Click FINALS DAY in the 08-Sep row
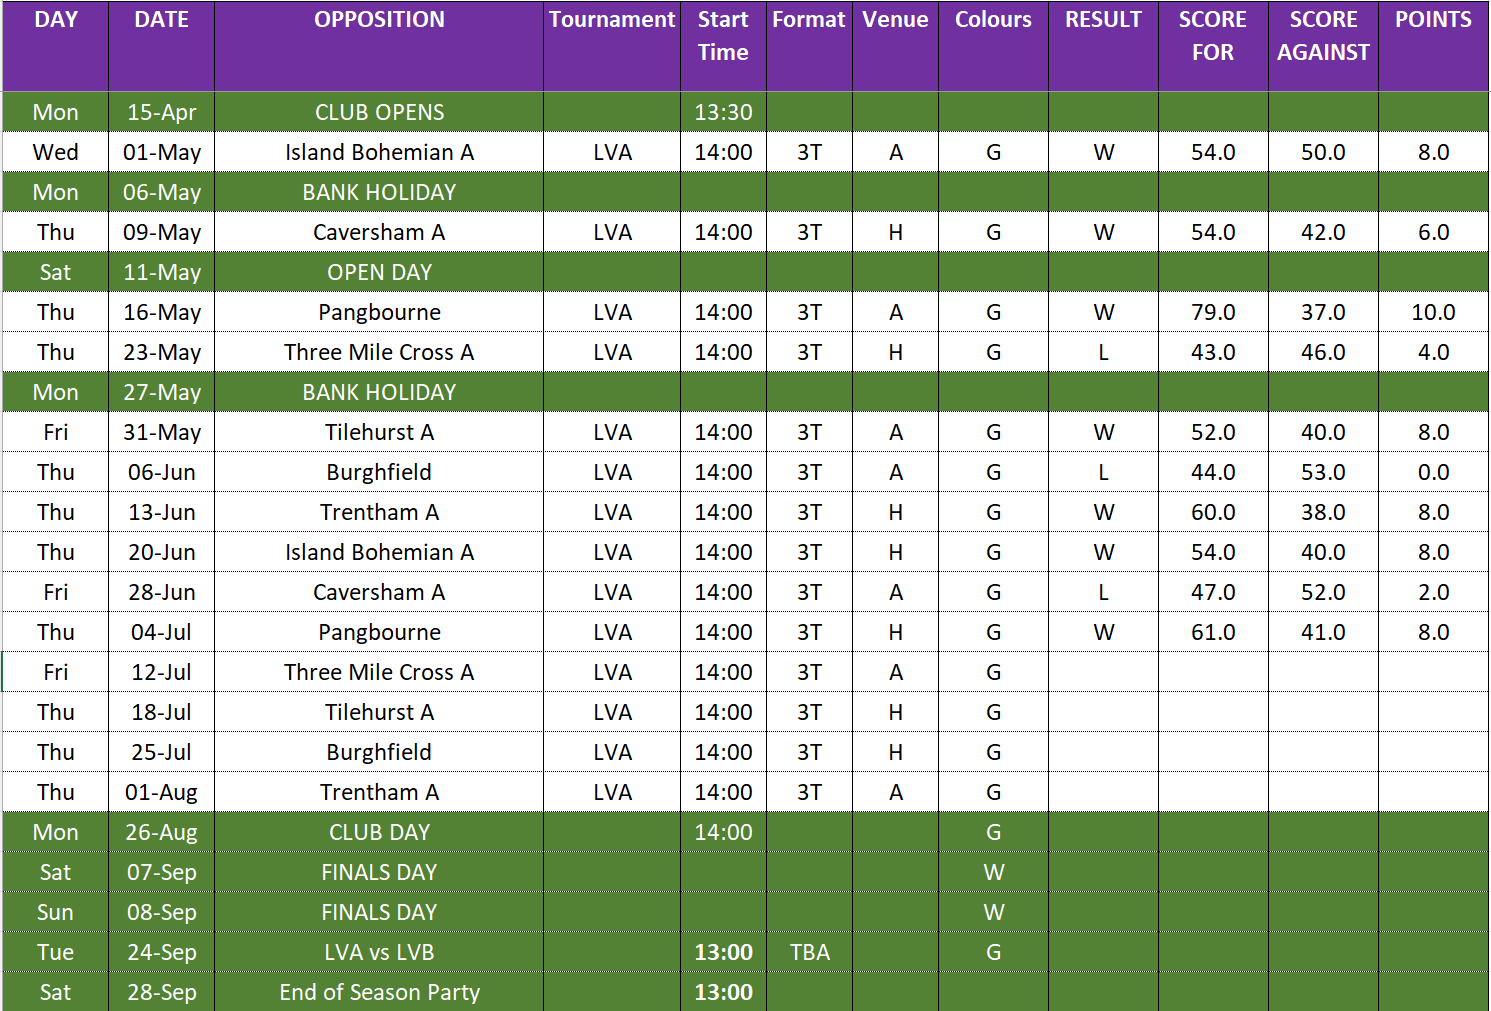The width and height of the screenshot is (1491, 1011). click(x=379, y=912)
